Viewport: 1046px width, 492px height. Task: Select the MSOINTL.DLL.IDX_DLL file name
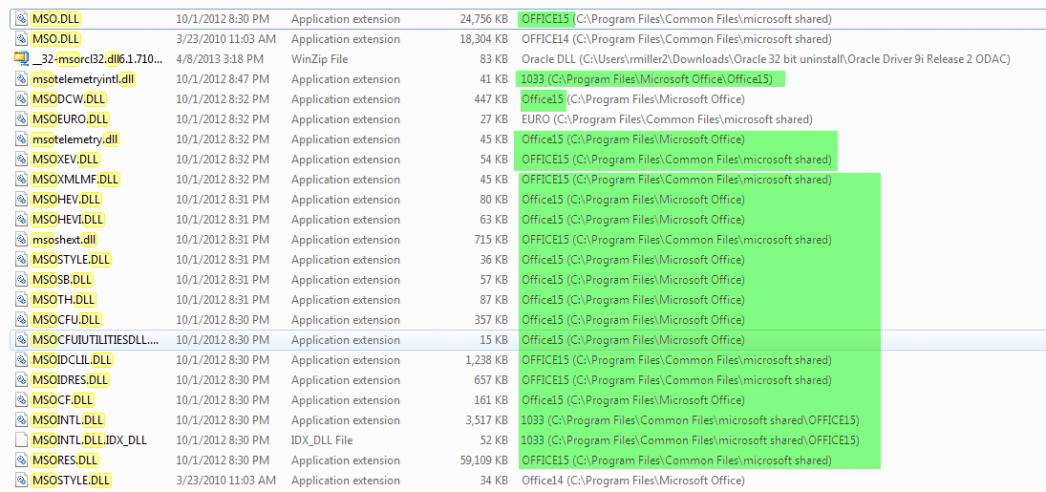point(89,440)
